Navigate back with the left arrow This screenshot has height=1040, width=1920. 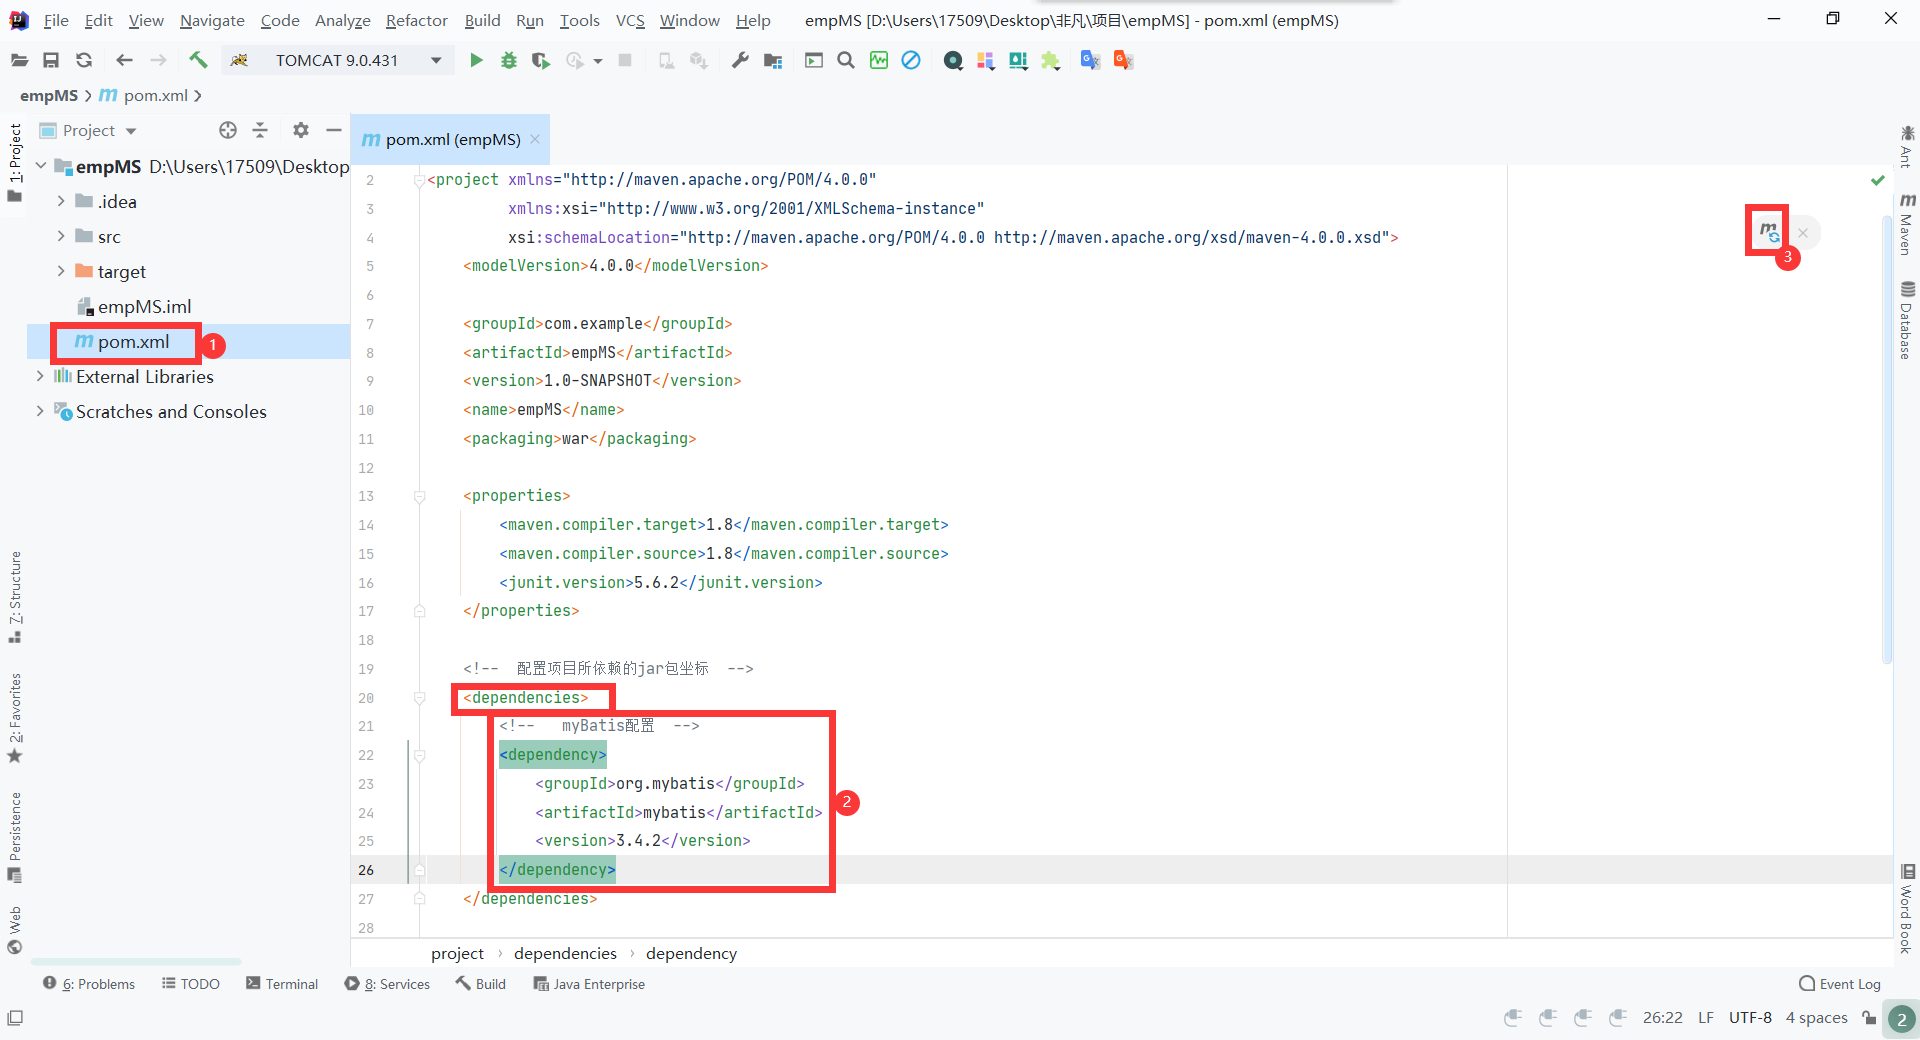(x=124, y=60)
